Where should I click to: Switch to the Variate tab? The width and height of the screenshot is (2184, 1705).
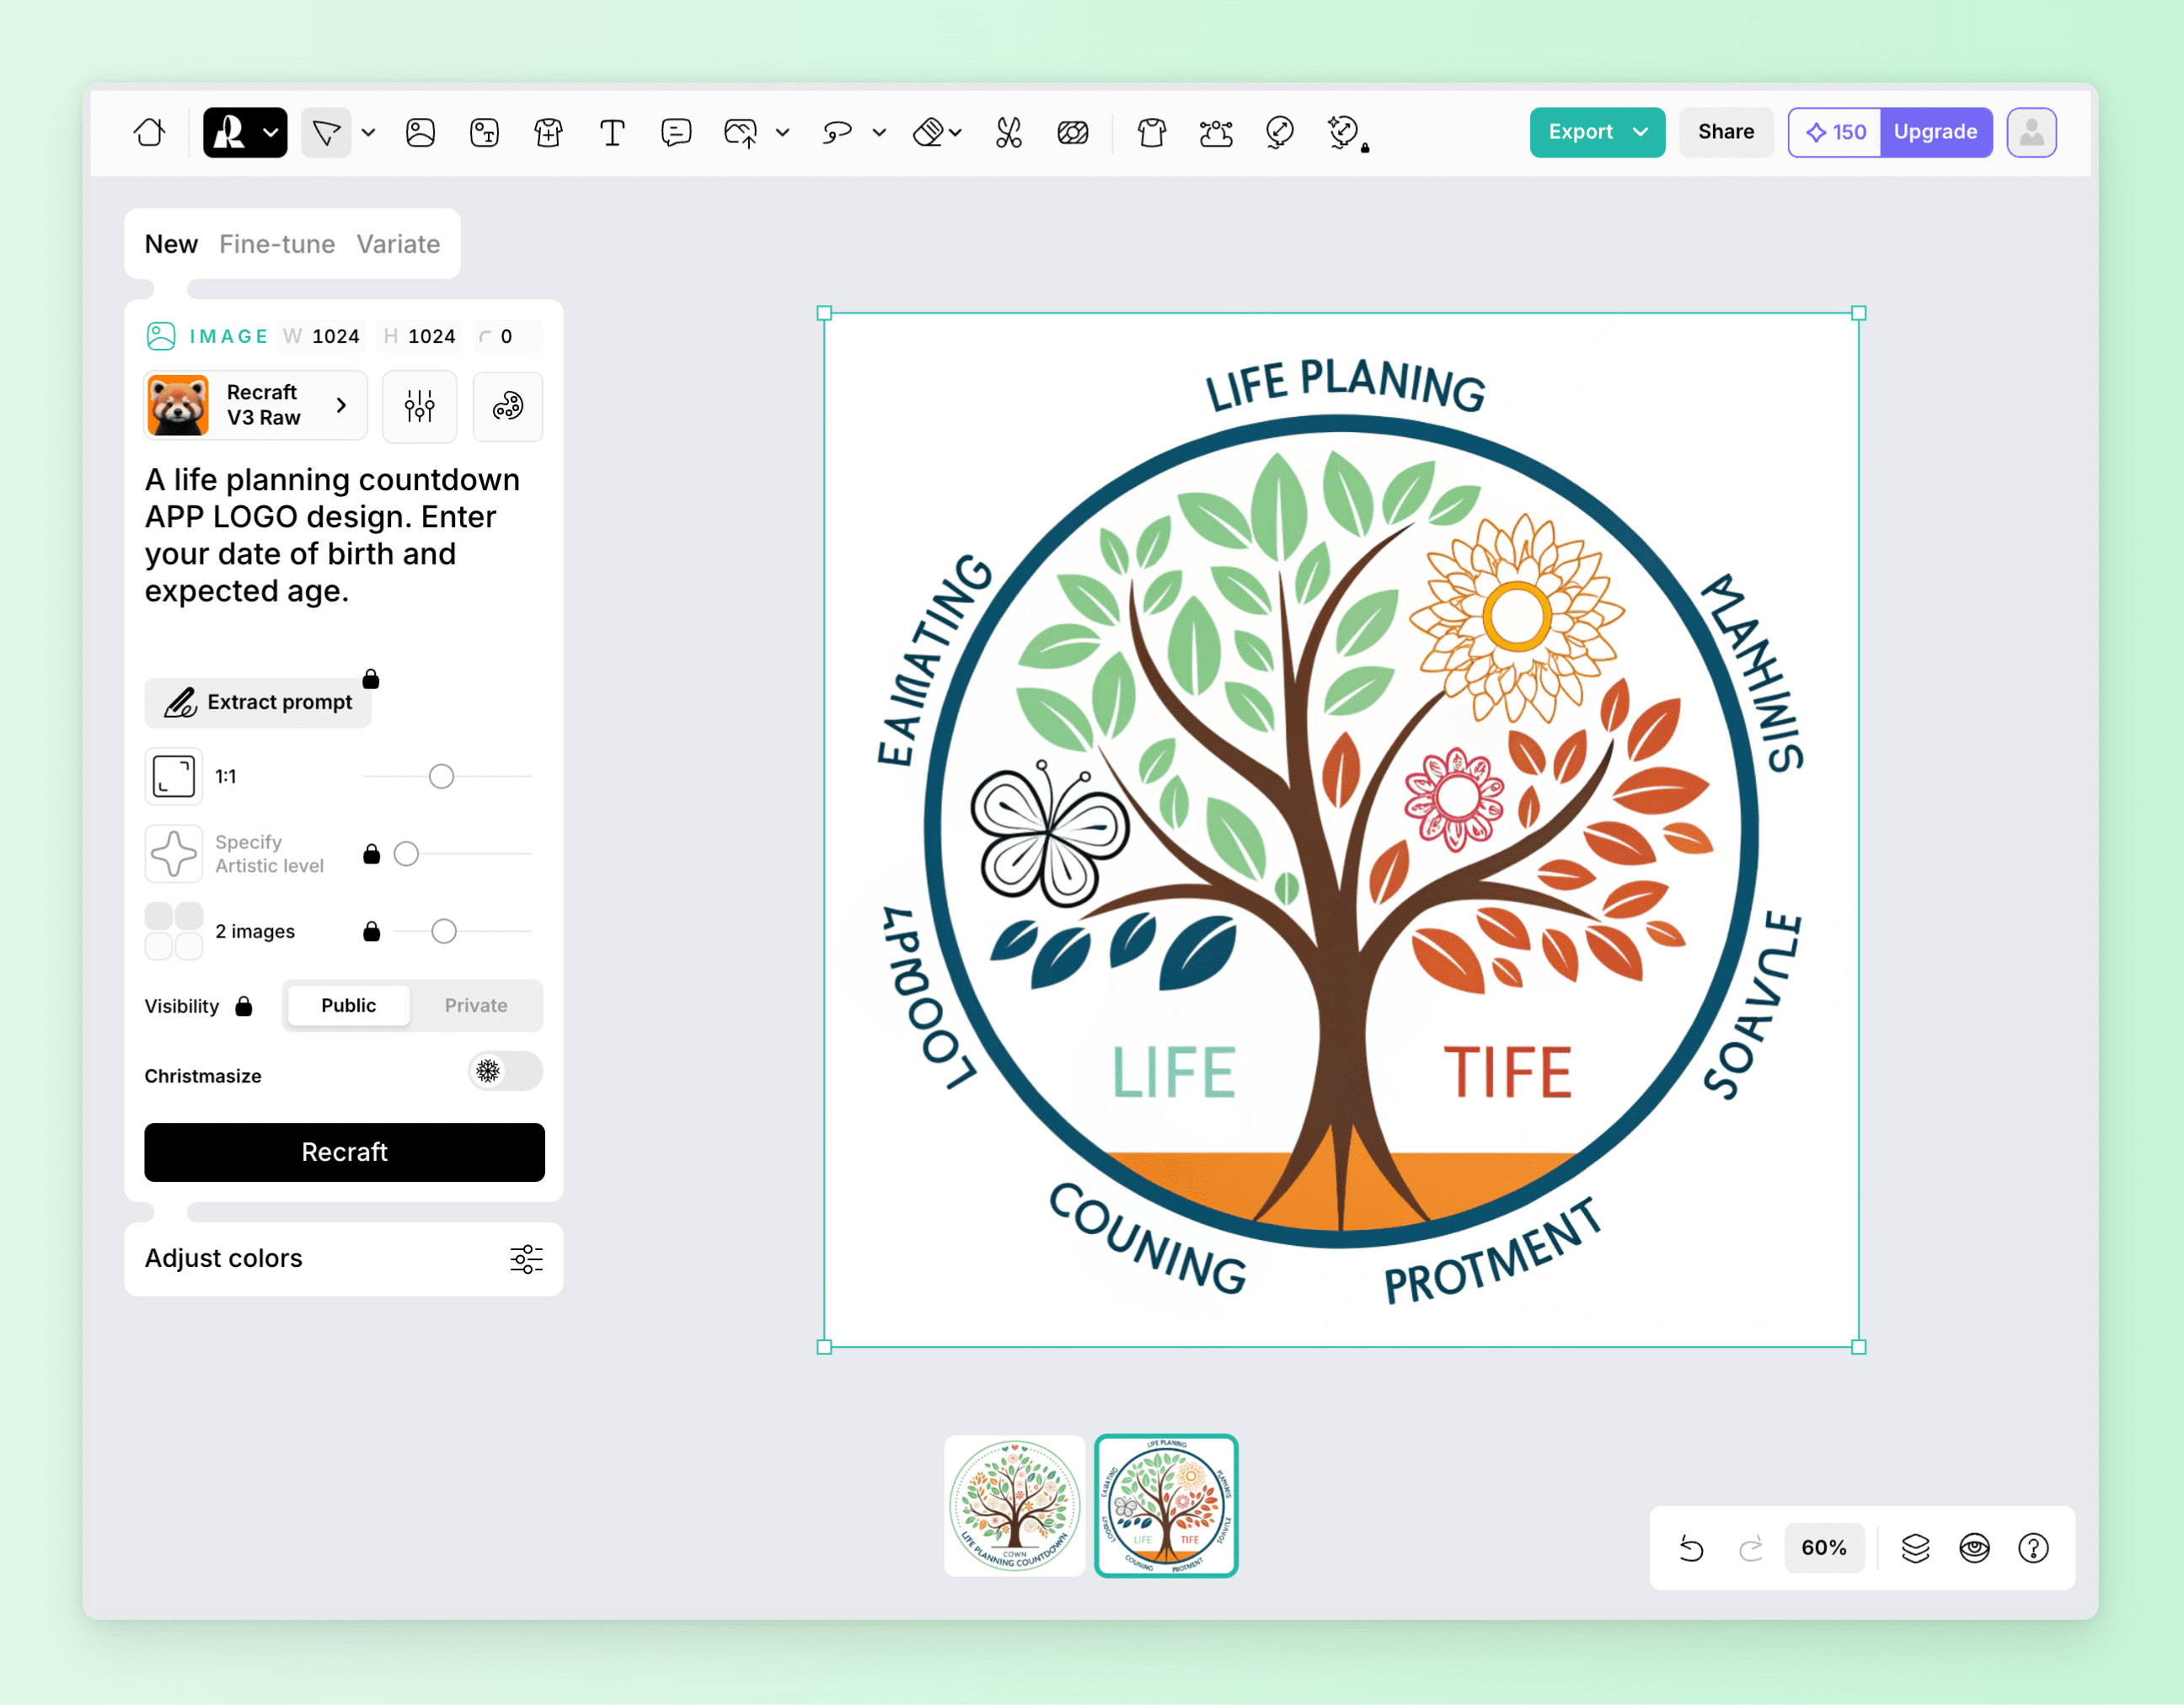point(398,244)
